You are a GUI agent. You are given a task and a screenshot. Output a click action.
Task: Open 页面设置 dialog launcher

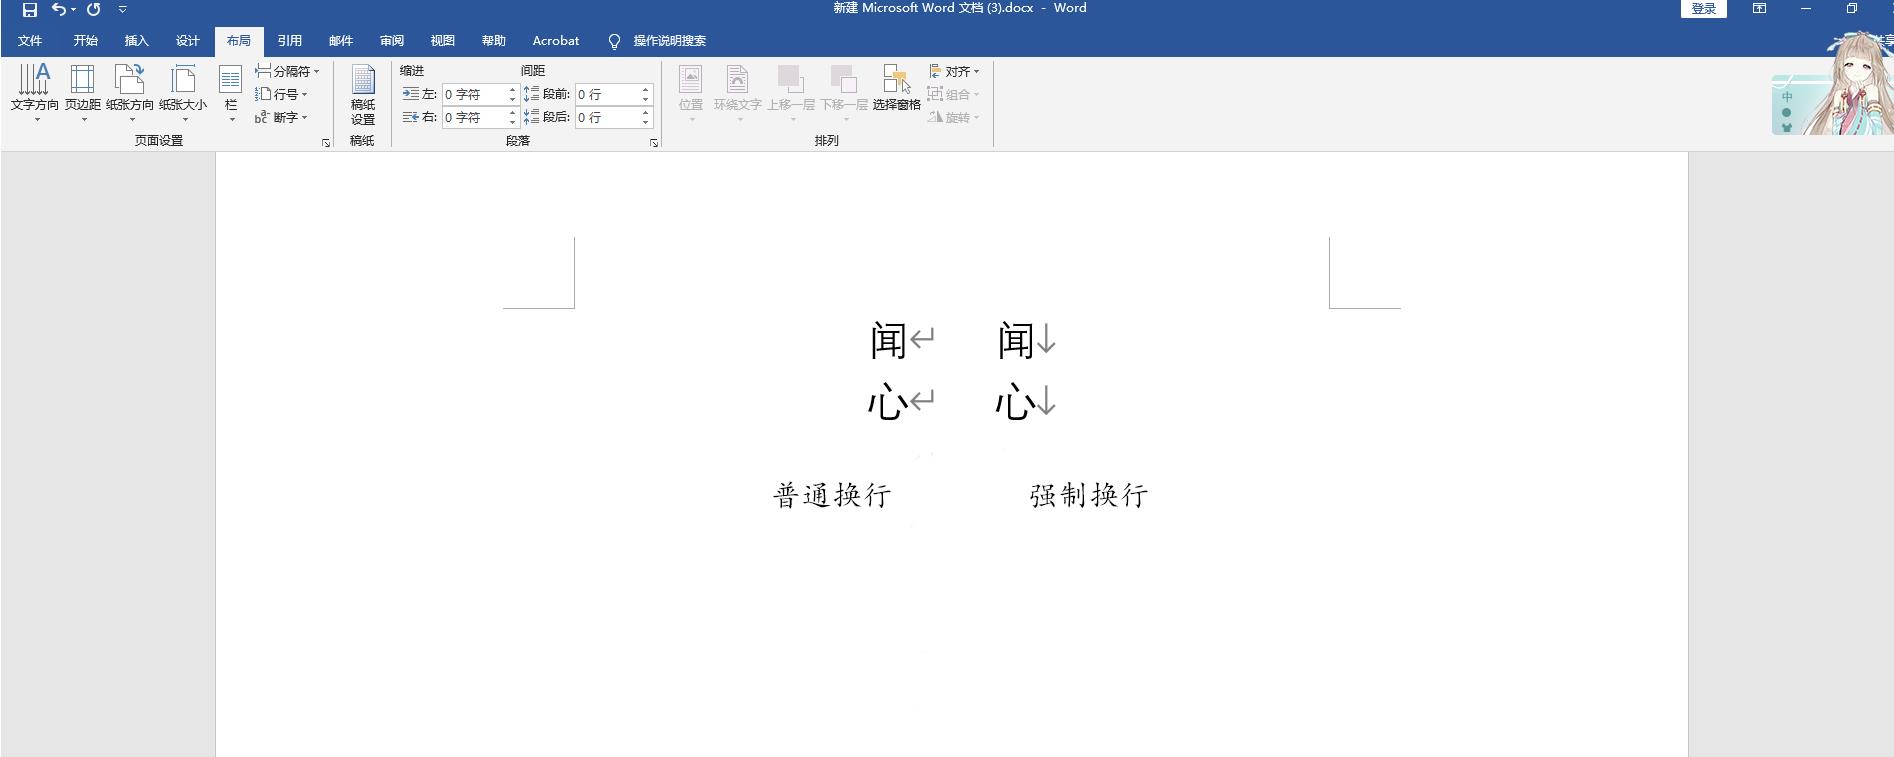coord(326,143)
